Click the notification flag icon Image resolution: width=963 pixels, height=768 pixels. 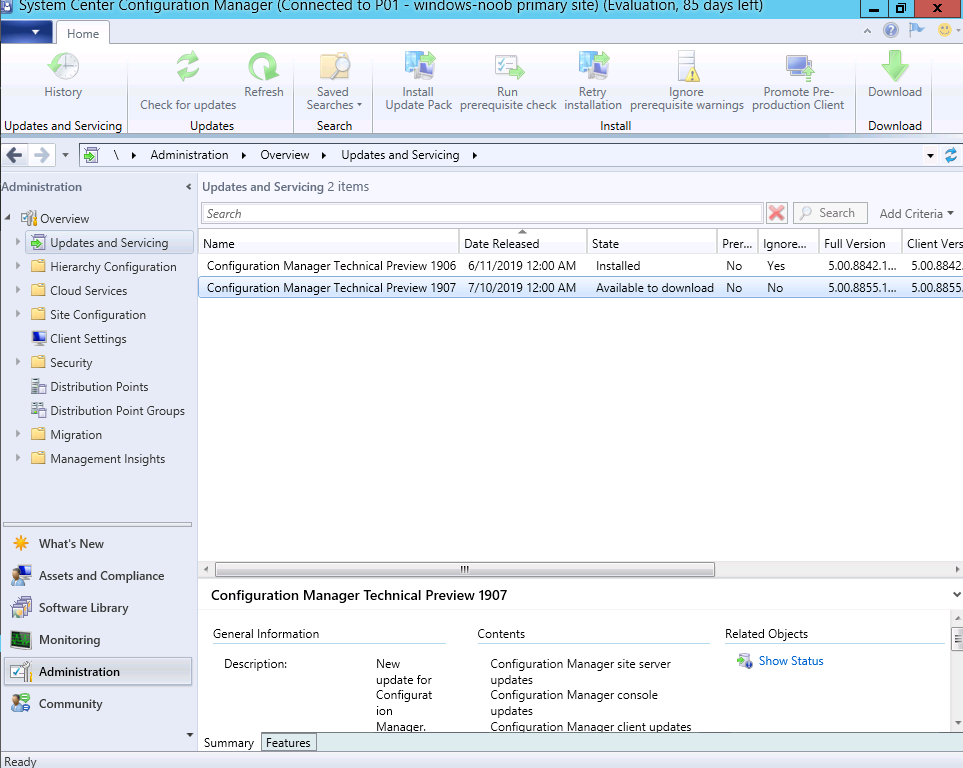click(916, 29)
